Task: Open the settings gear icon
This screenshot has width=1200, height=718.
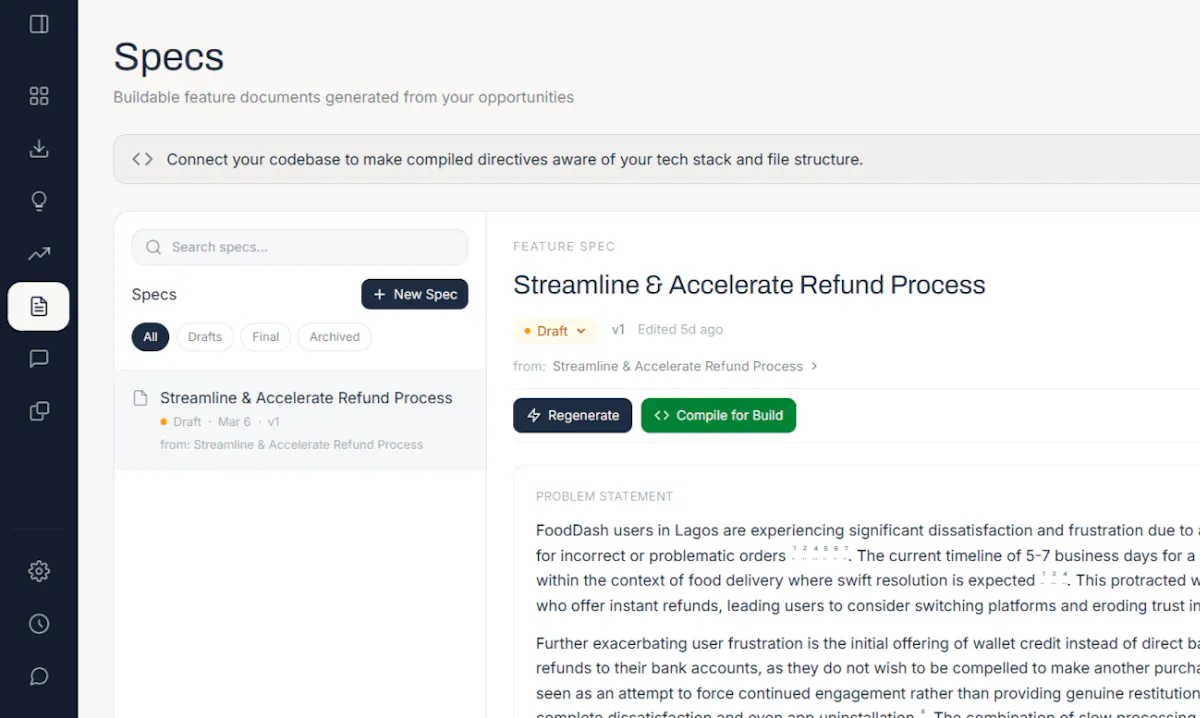Action: (x=39, y=571)
